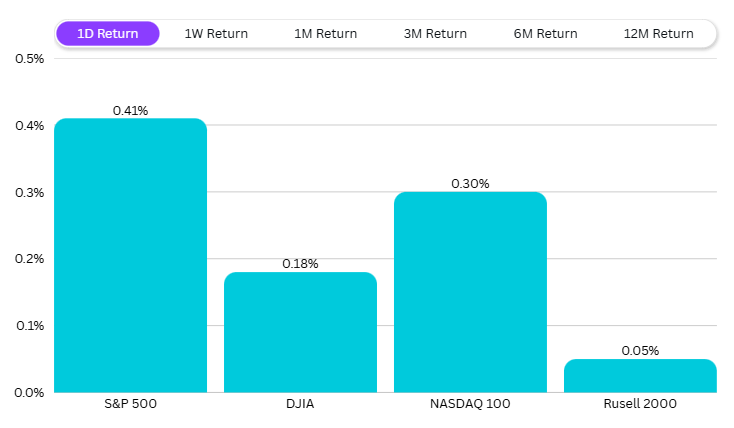Switch to 6M Return tab
734x428 pixels.
point(545,33)
